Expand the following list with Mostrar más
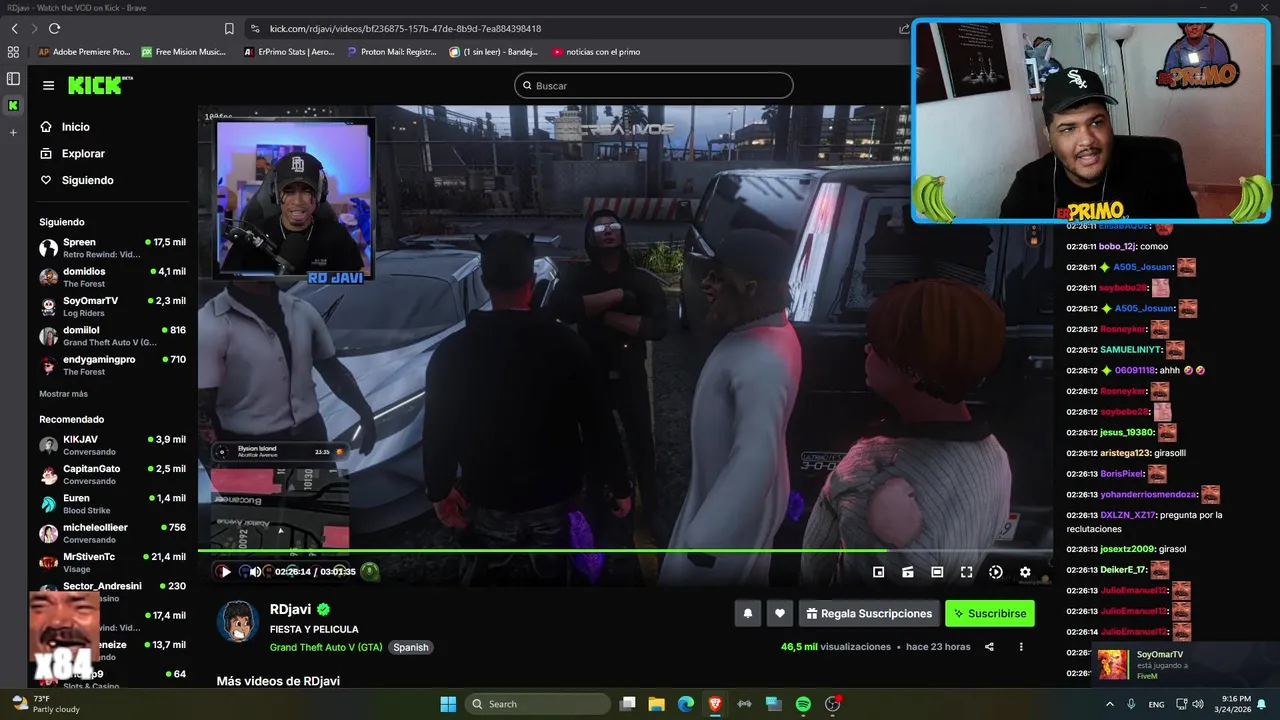 [63, 394]
